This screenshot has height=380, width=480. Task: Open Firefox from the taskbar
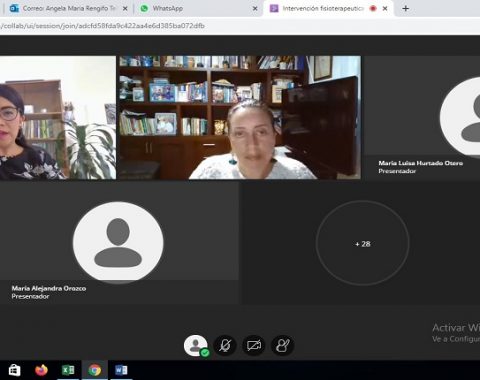[x=41, y=370]
